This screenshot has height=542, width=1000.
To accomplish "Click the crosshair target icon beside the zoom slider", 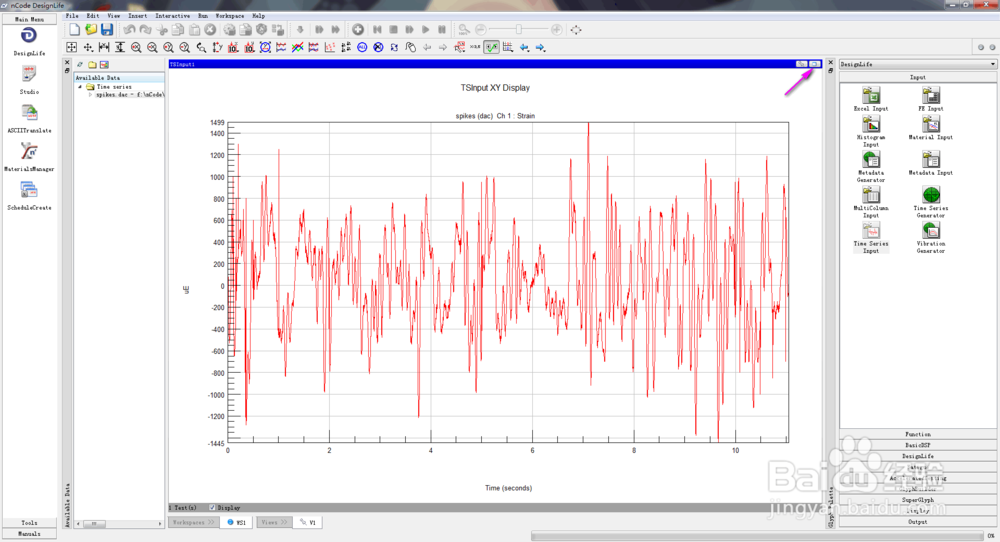I will click(x=576, y=29).
